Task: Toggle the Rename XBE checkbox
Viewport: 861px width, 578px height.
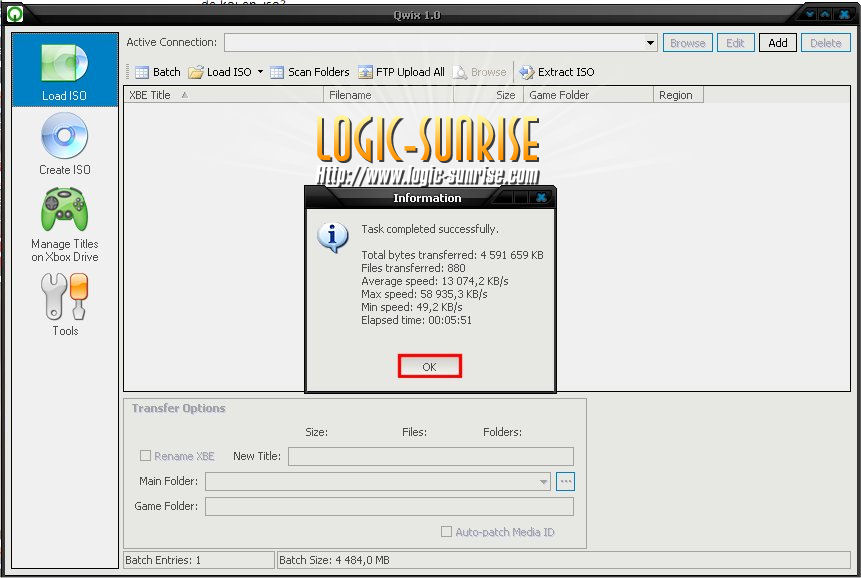Action: [146, 456]
